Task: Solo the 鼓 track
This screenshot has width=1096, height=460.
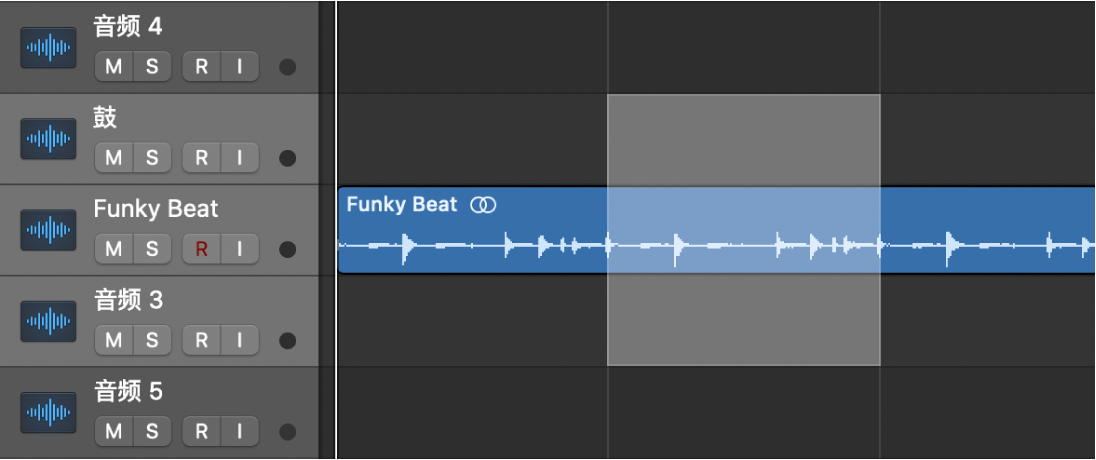Action: point(152,157)
